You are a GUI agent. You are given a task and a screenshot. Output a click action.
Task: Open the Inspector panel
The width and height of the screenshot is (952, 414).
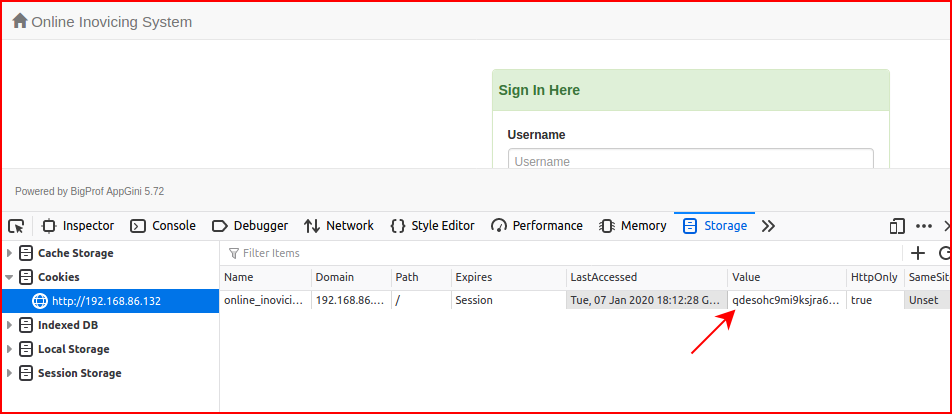[x=78, y=226]
